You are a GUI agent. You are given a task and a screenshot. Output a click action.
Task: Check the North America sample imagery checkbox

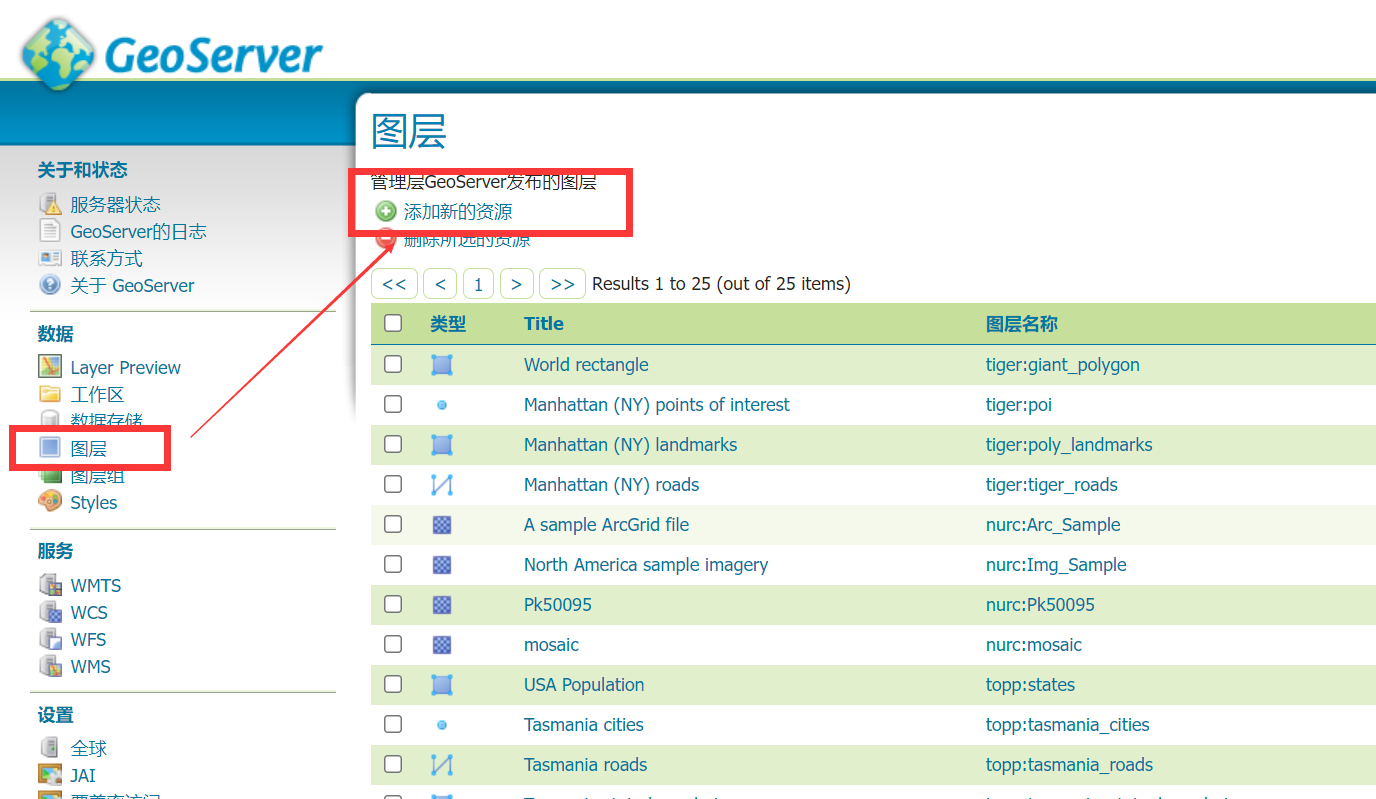click(x=393, y=564)
